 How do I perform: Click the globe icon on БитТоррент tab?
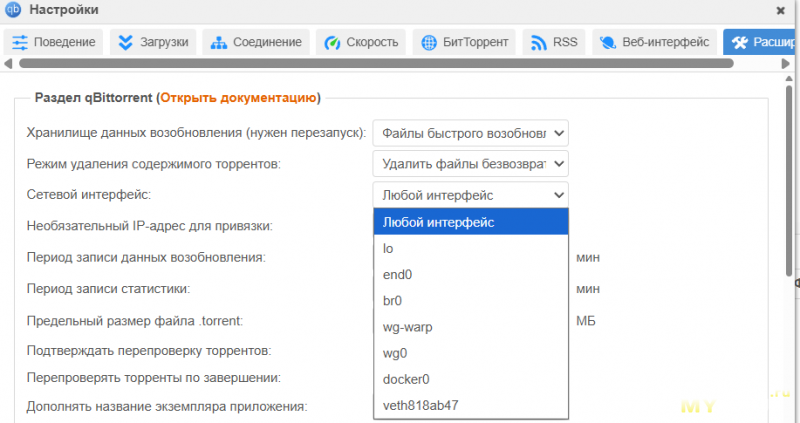pyautogui.click(x=429, y=43)
